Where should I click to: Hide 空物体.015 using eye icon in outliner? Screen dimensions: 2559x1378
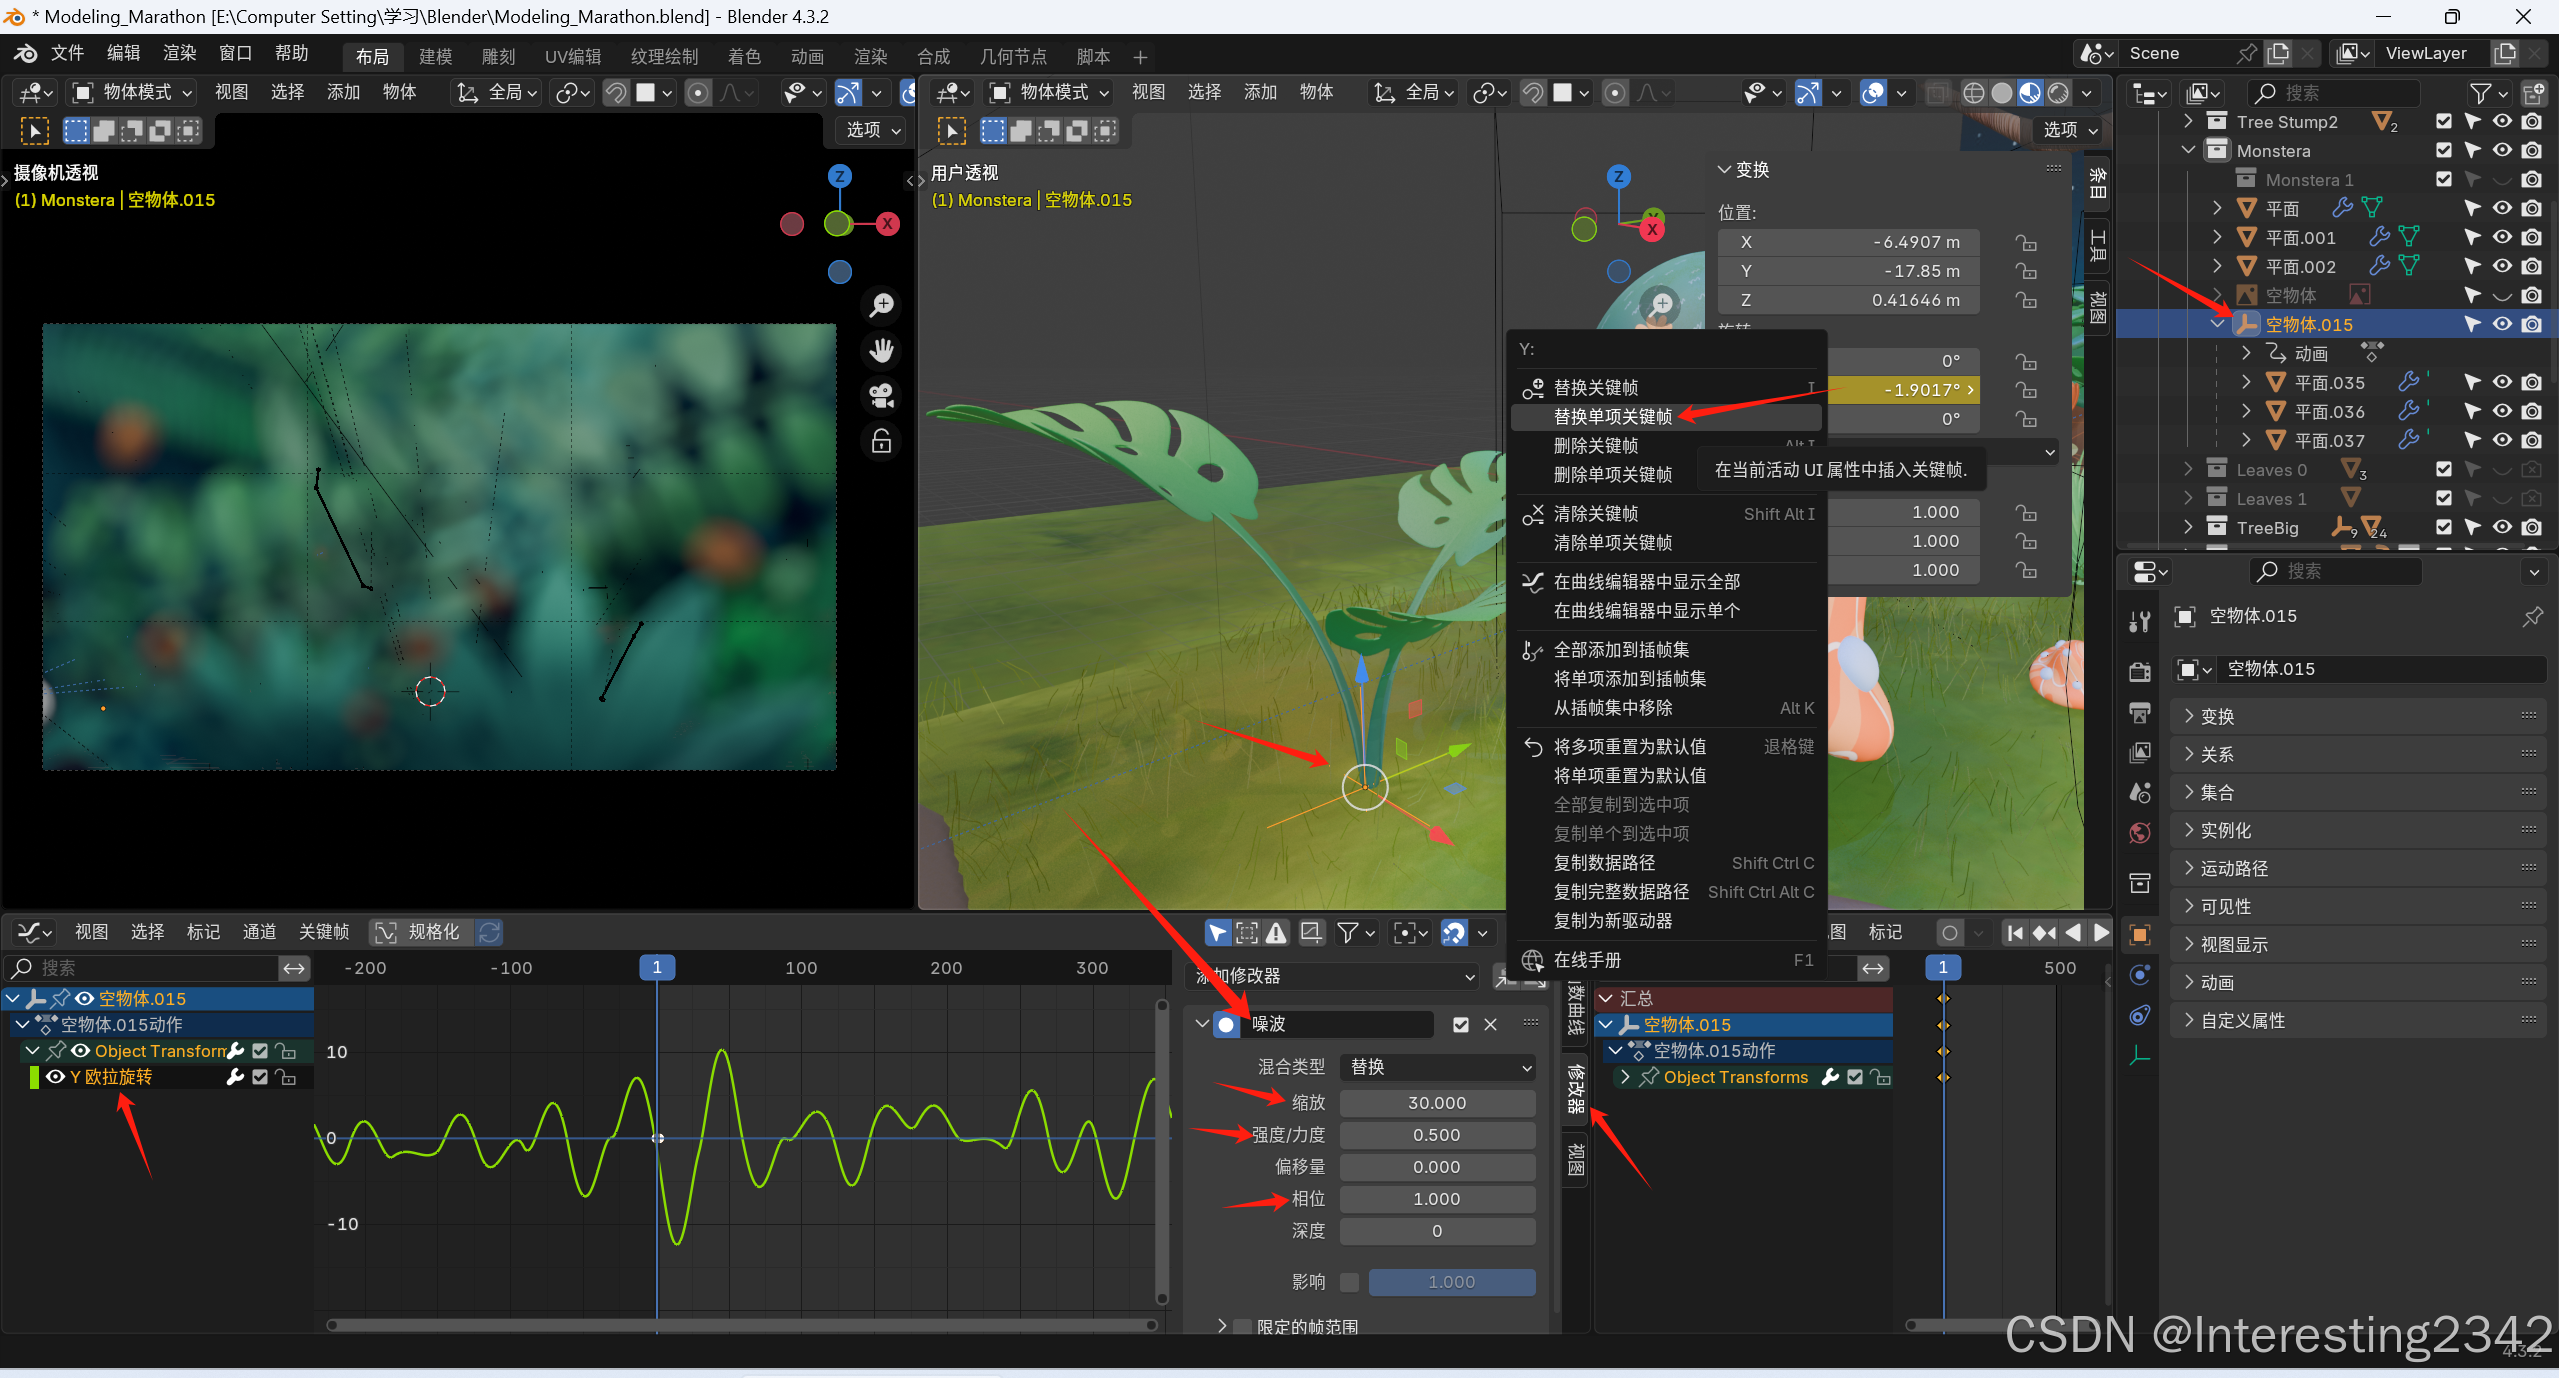point(2502,324)
